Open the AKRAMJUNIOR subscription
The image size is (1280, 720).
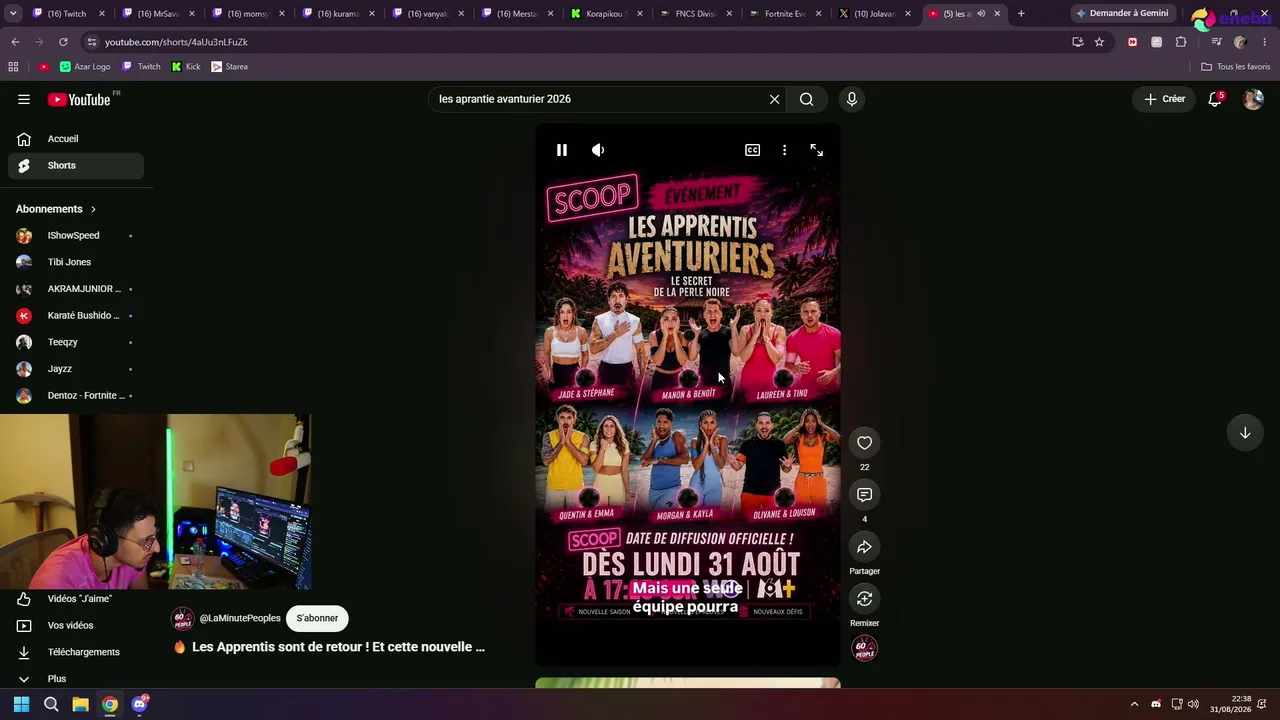pos(76,289)
